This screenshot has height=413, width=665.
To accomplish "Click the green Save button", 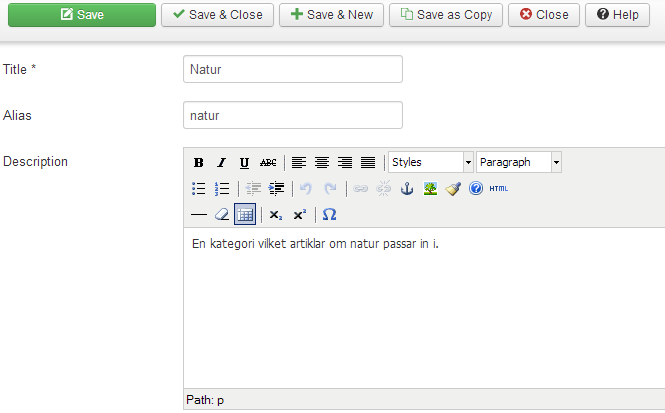I will coord(82,15).
